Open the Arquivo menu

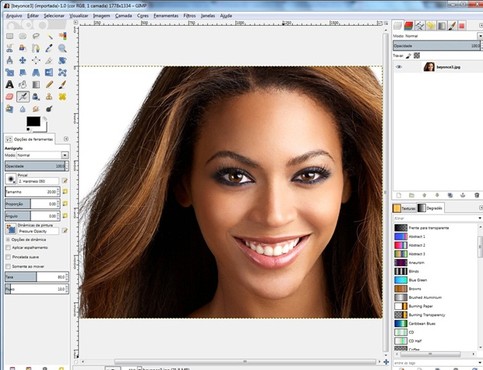click(x=14, y=16)
